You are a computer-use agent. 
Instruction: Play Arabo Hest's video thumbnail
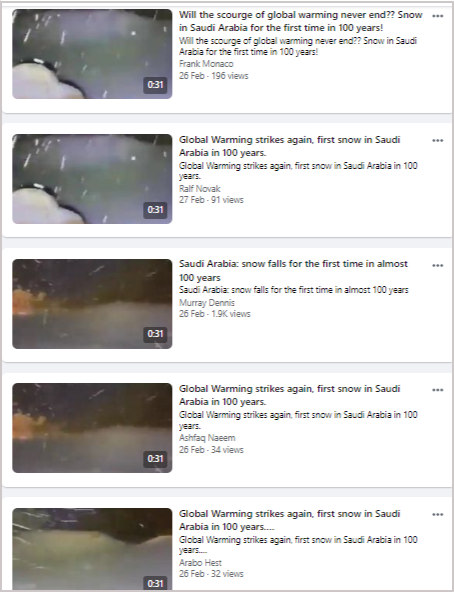coord(92,550)
